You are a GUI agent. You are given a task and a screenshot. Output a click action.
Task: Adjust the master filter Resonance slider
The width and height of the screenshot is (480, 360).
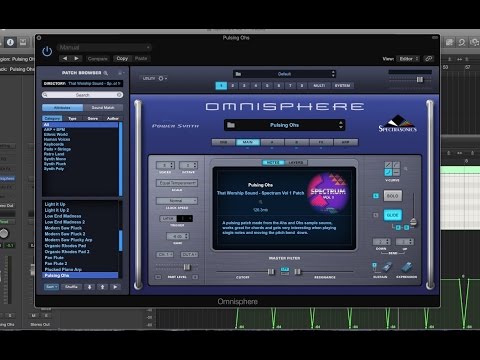tap(298, 272)
